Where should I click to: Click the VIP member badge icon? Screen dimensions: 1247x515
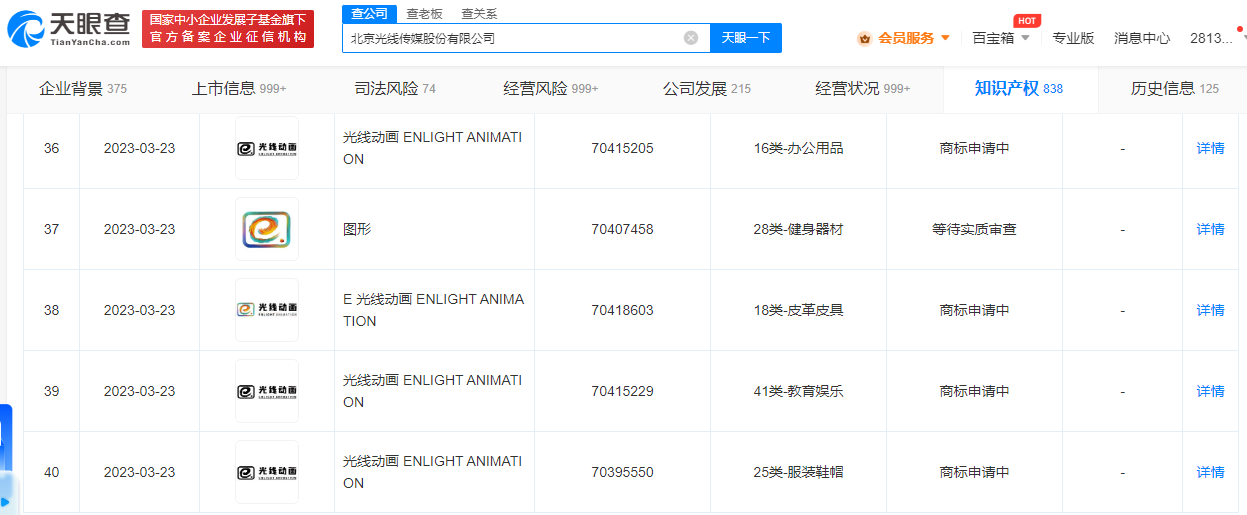click(864, 38)
